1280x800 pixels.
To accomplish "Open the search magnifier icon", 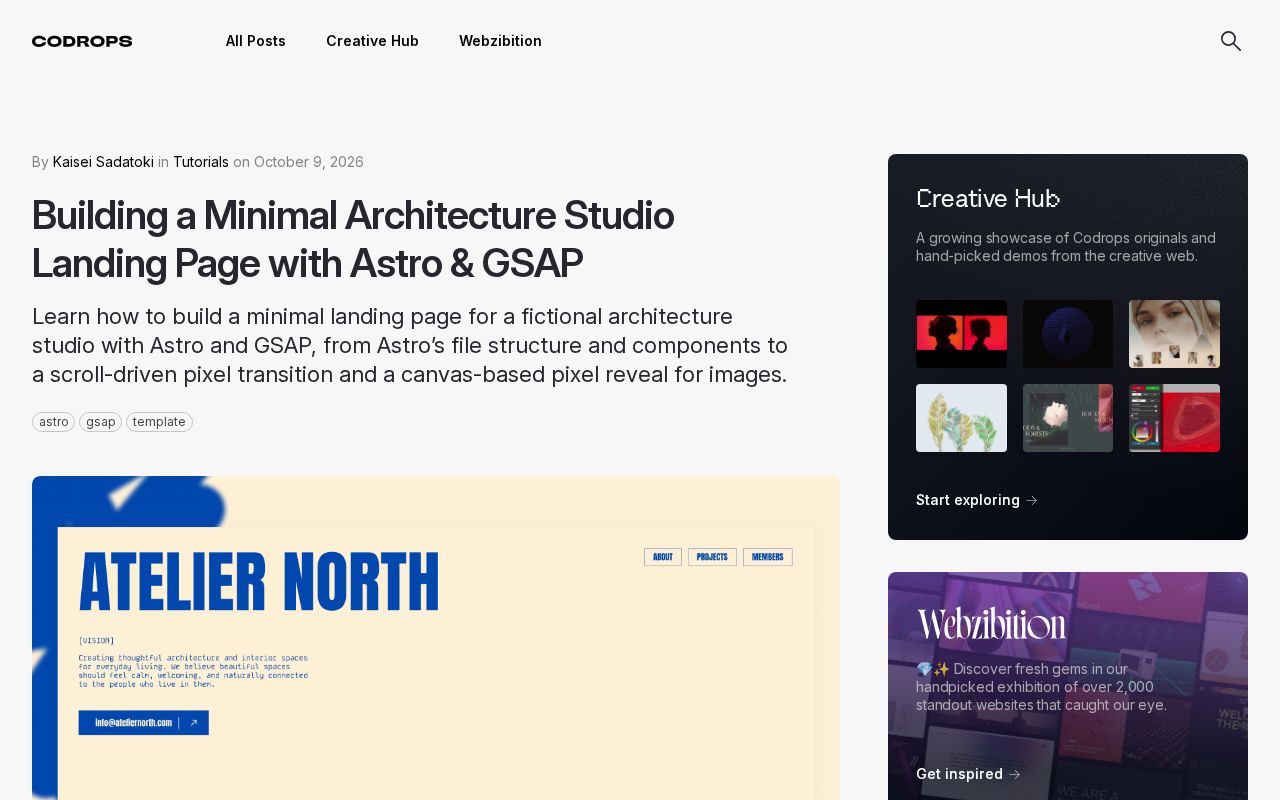I will point(1231,41).
